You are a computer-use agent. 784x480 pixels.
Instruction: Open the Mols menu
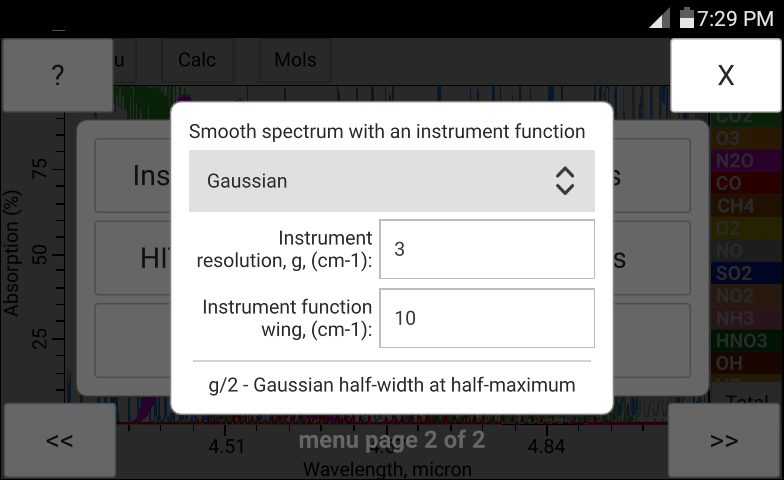pyautogui.click(x=295, y=60)
